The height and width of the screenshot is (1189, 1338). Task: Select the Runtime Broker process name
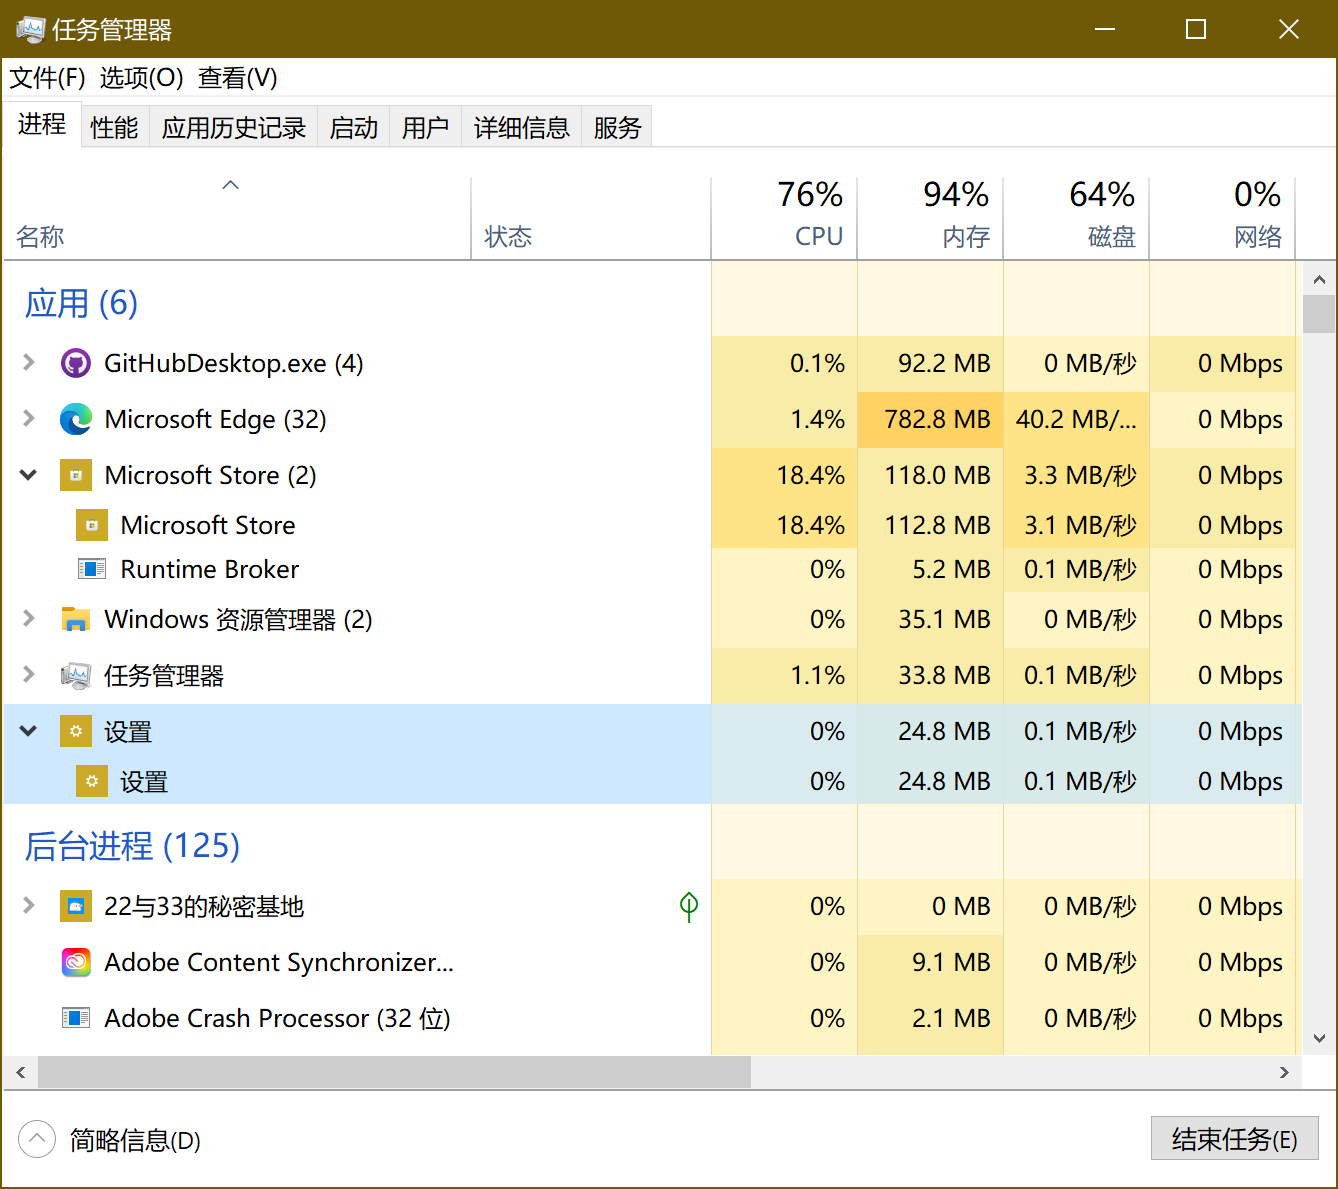click(x=210, y=569)
